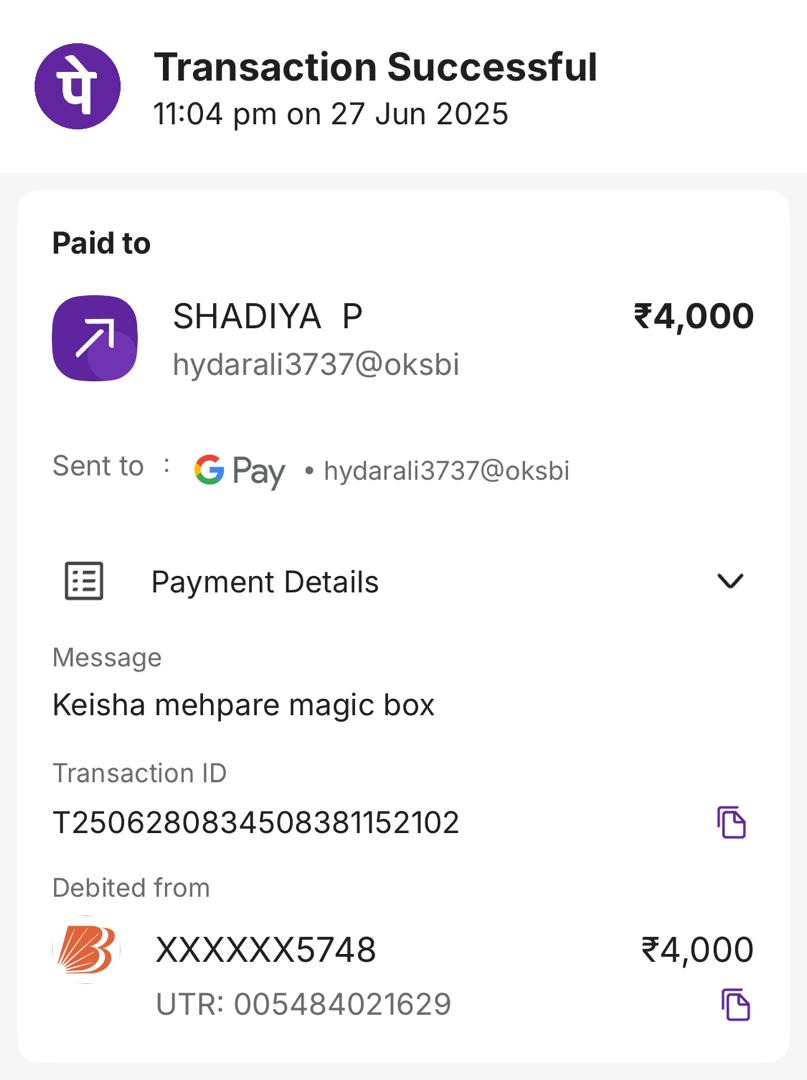Click the bold ₹4,000 paid amount

(694, 316)
